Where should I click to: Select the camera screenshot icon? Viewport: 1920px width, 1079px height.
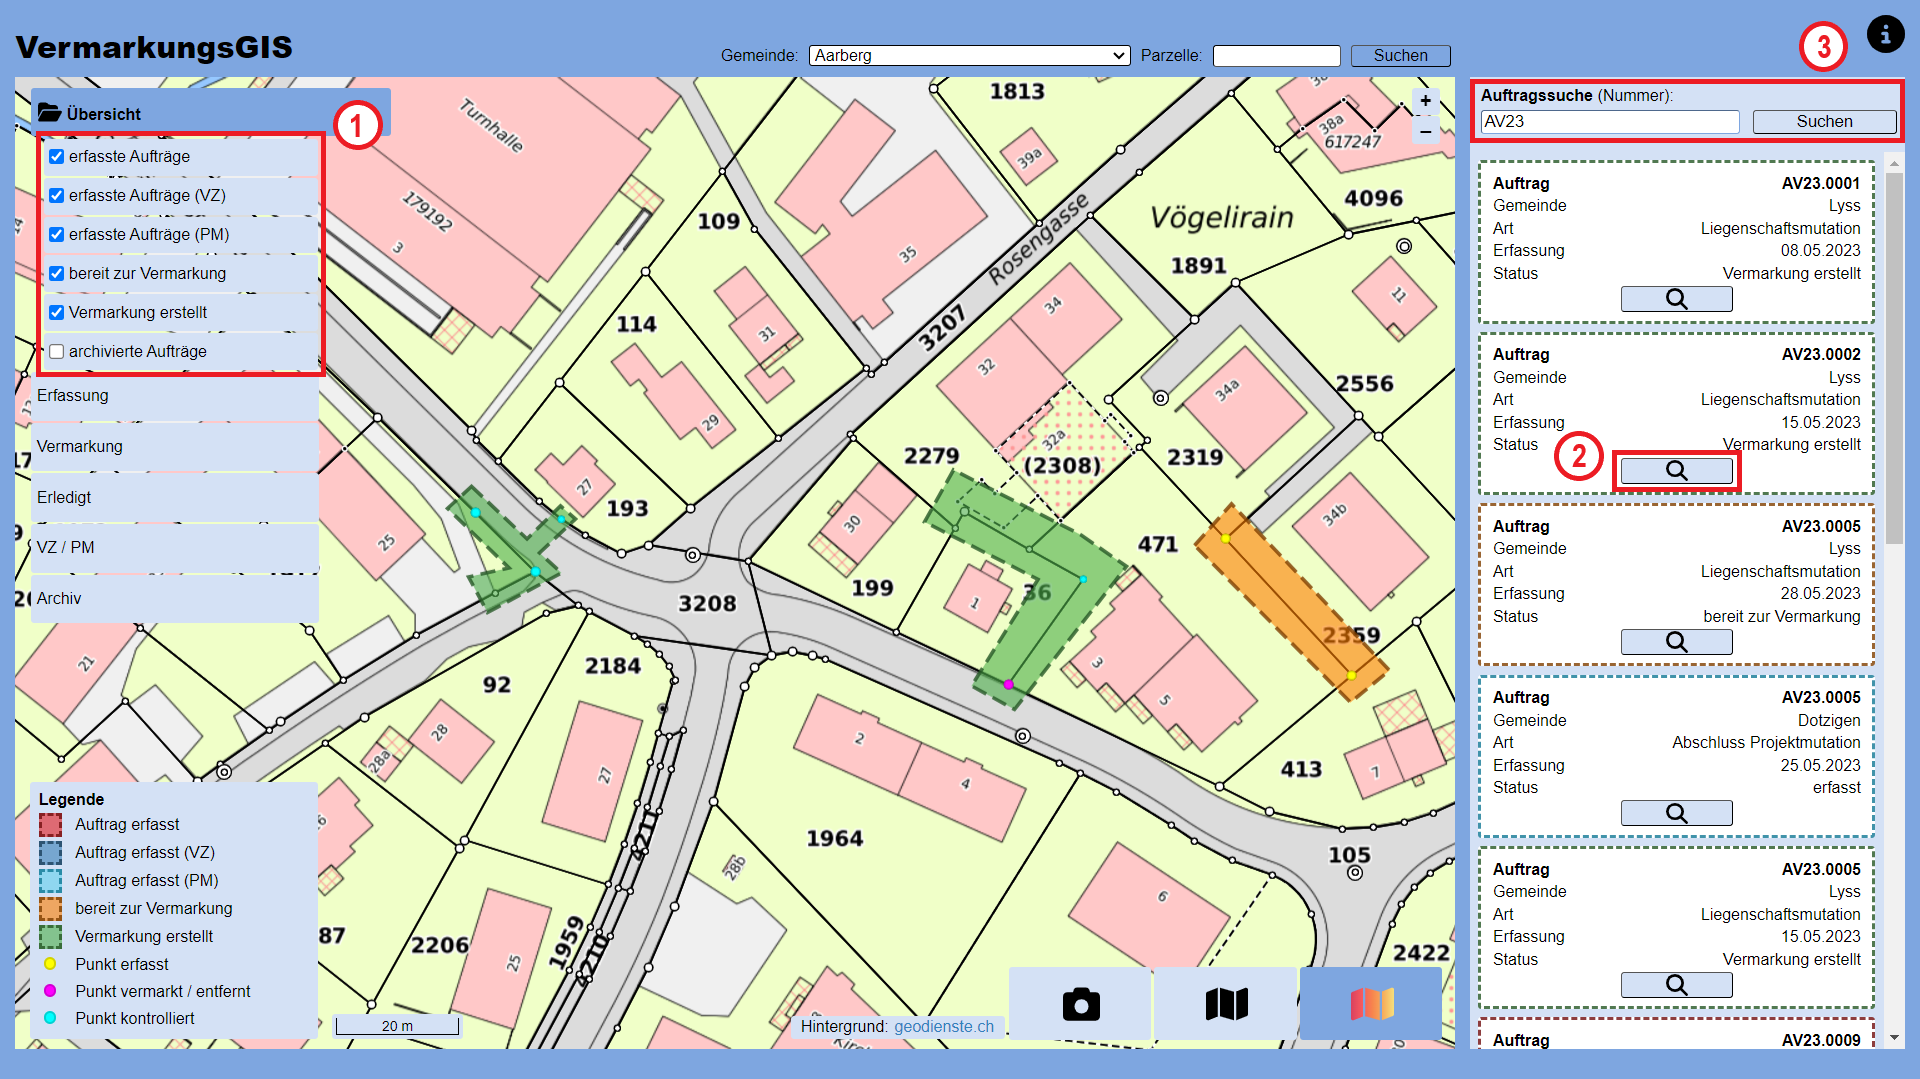point(1080,1003)
